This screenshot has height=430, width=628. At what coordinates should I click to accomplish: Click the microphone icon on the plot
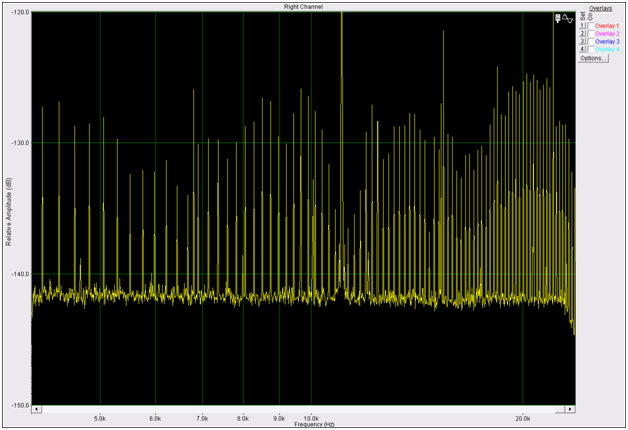[x=556, y=18]
